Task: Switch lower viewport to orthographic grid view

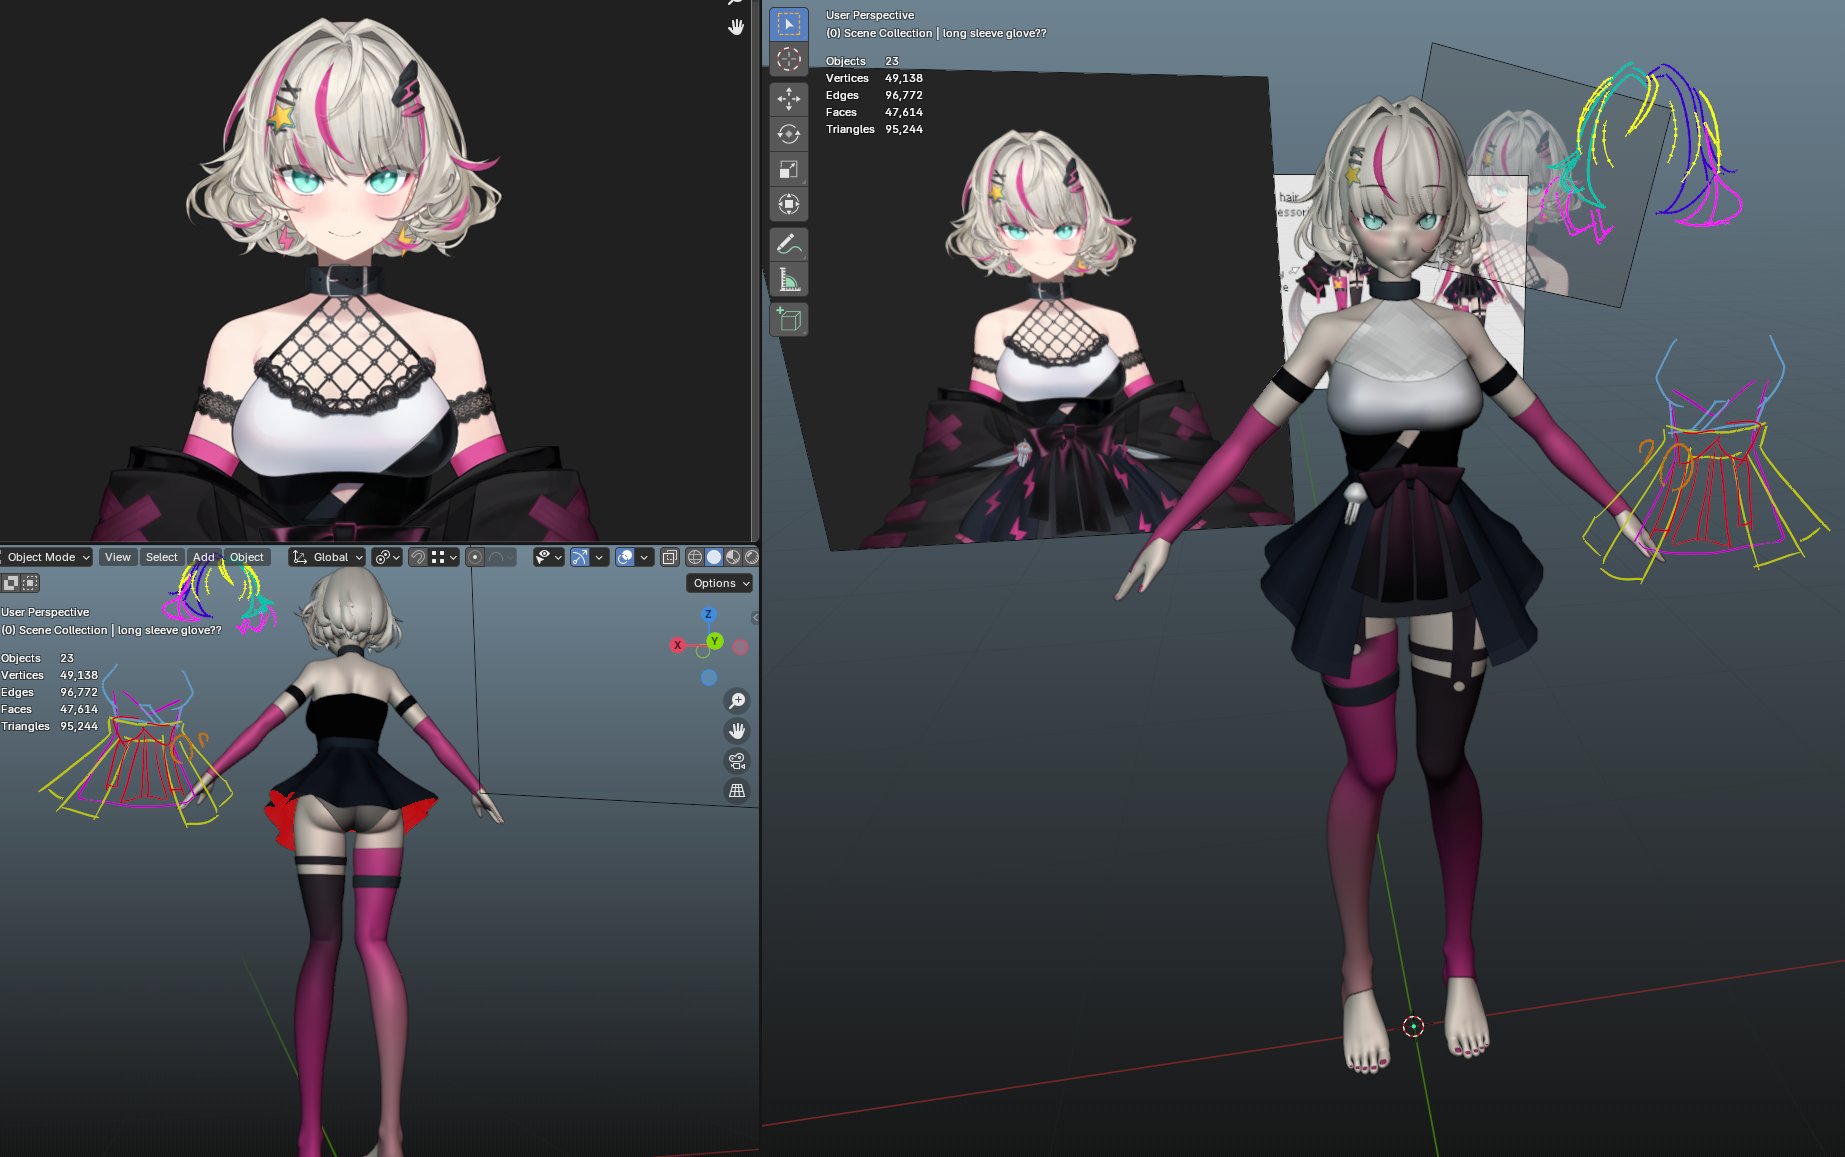Action: point(737,791)
